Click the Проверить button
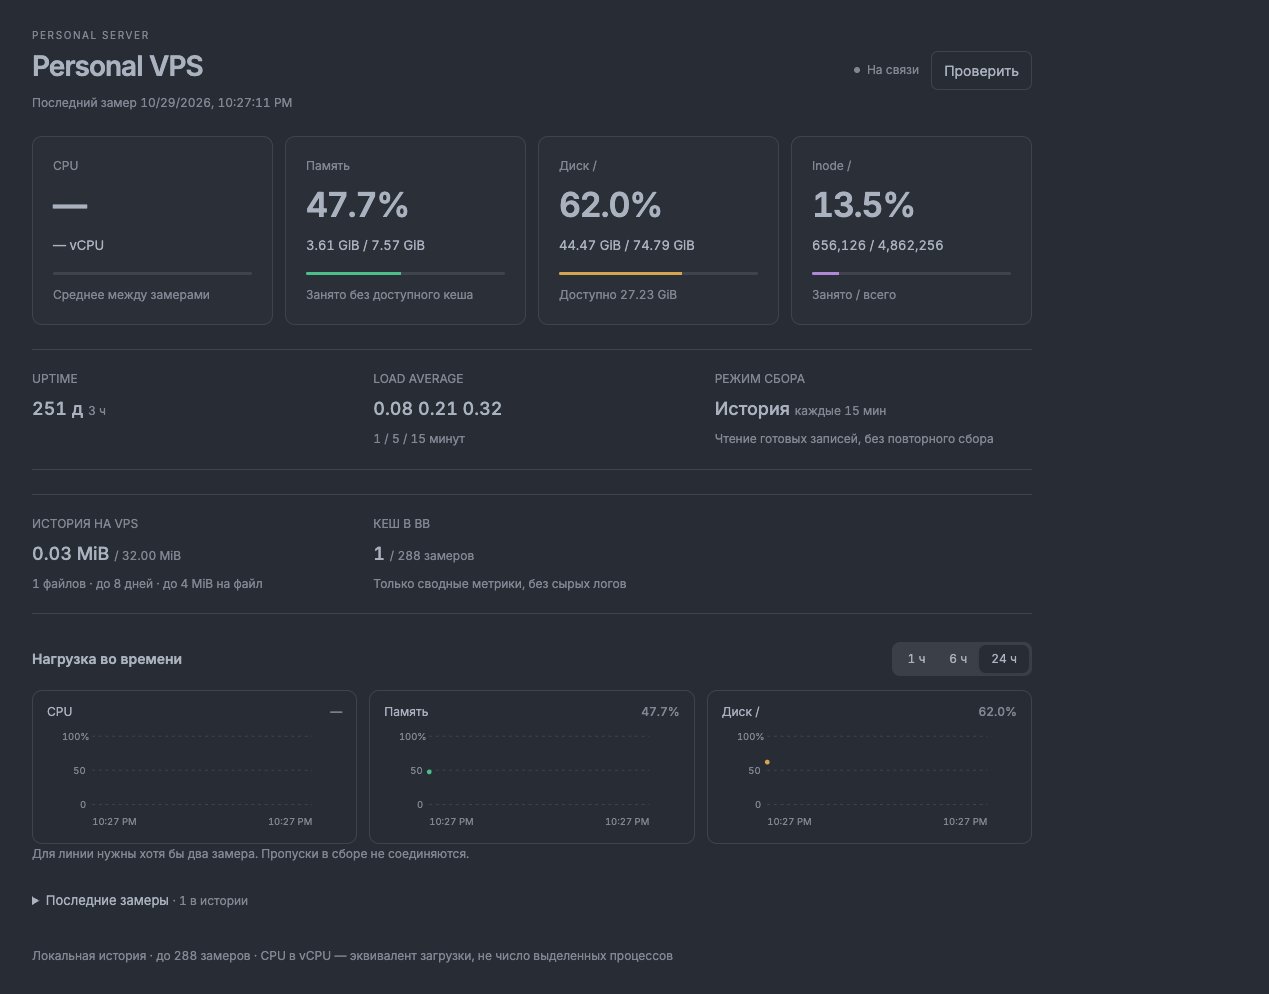 coord(981,71)
